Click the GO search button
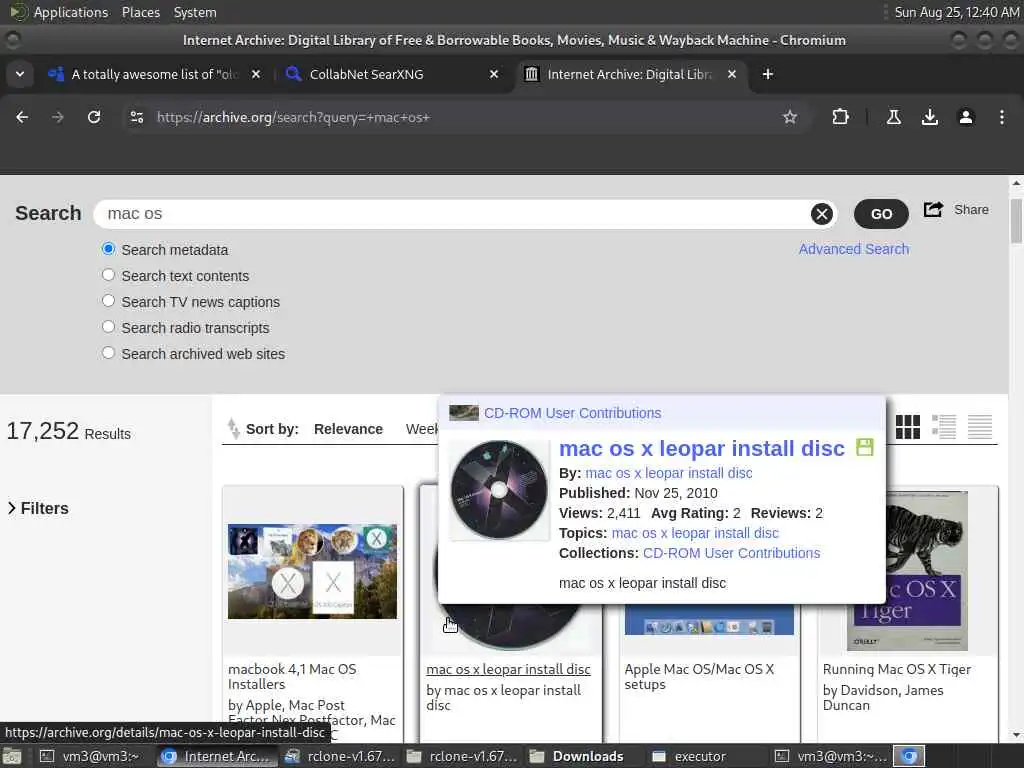 tap(881, 214)
